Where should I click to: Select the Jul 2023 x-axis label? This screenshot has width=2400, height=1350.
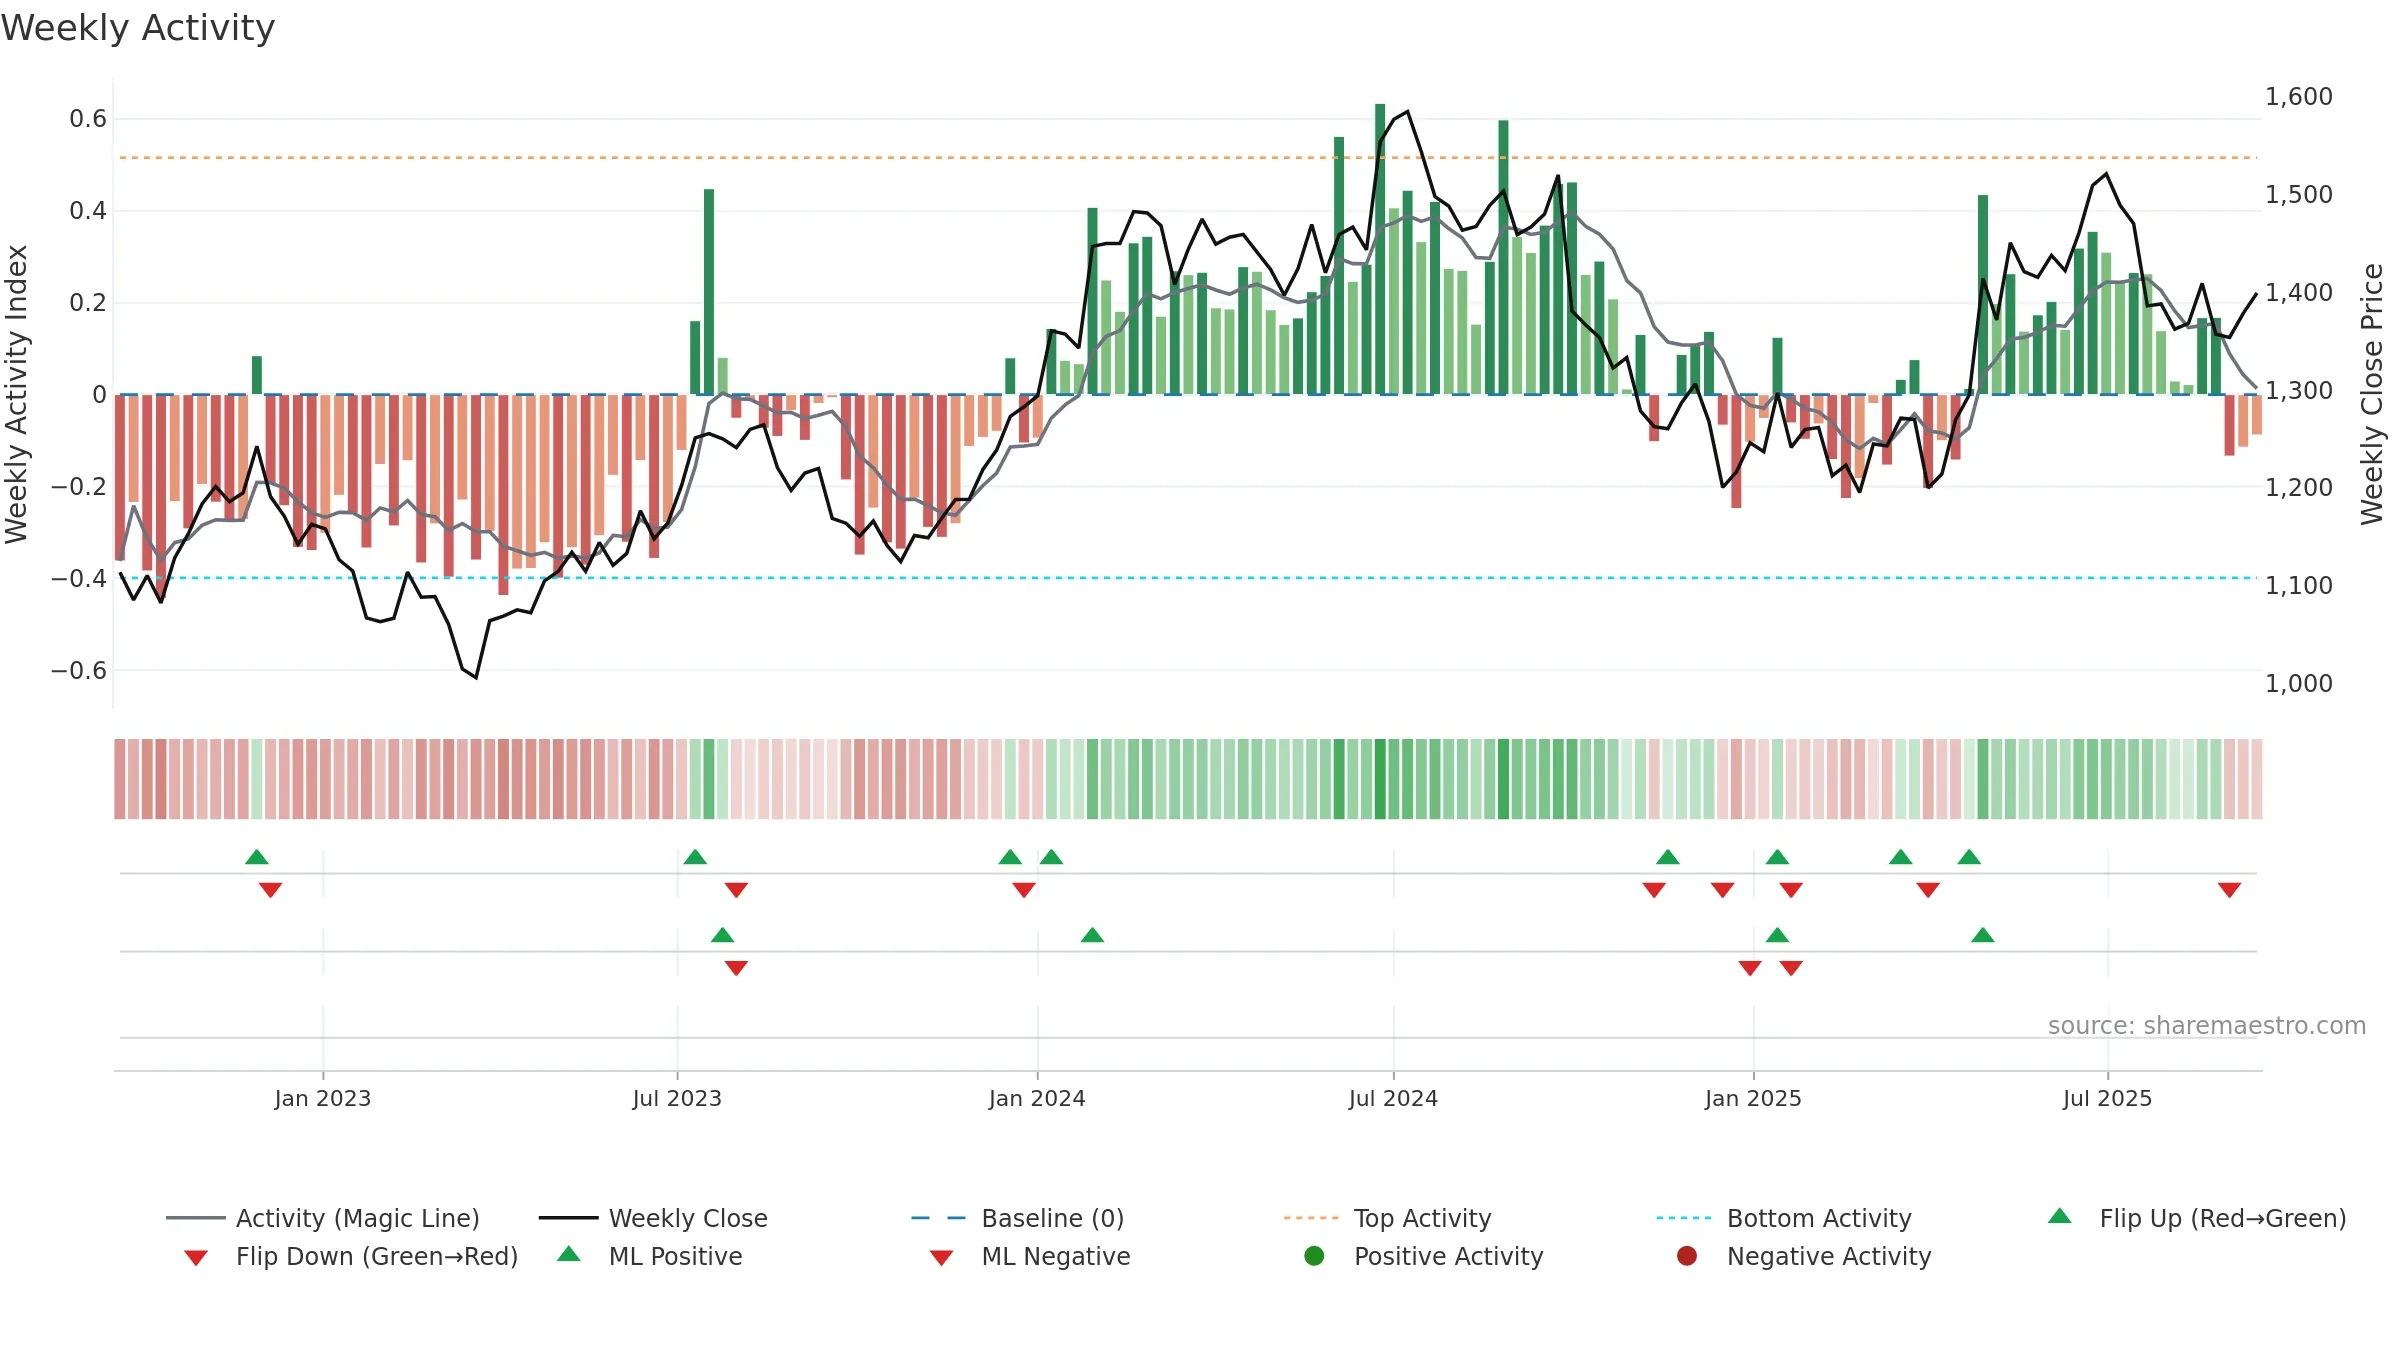point(677,1098)
